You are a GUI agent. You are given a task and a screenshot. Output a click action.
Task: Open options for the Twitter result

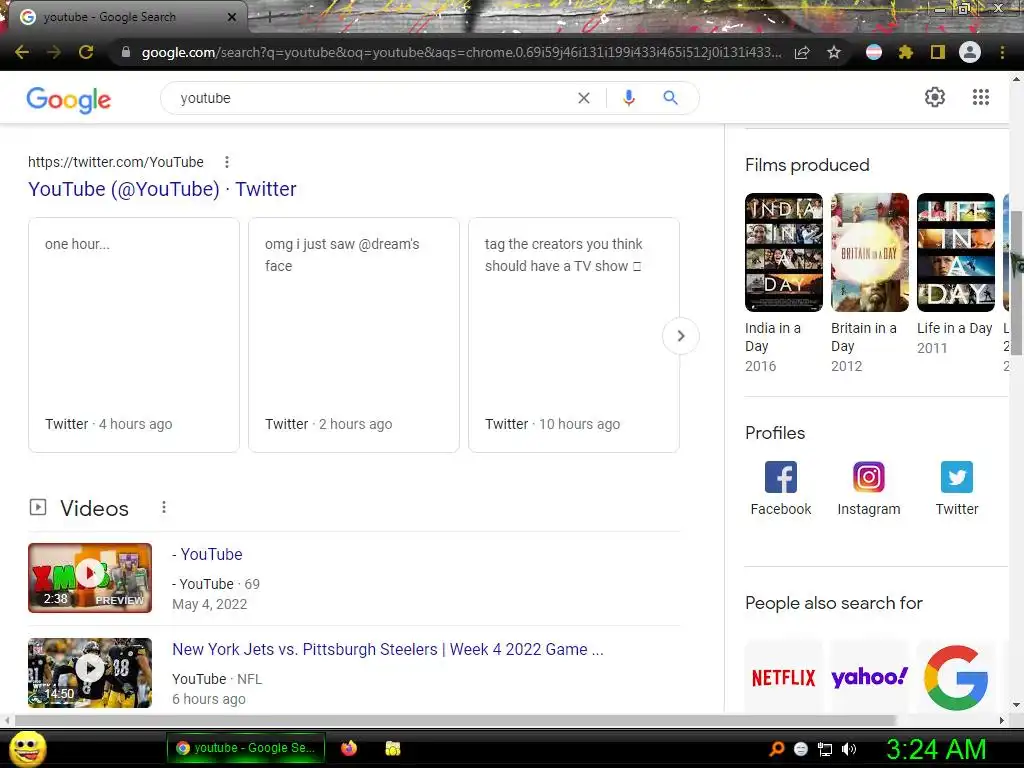pos(227,162)
